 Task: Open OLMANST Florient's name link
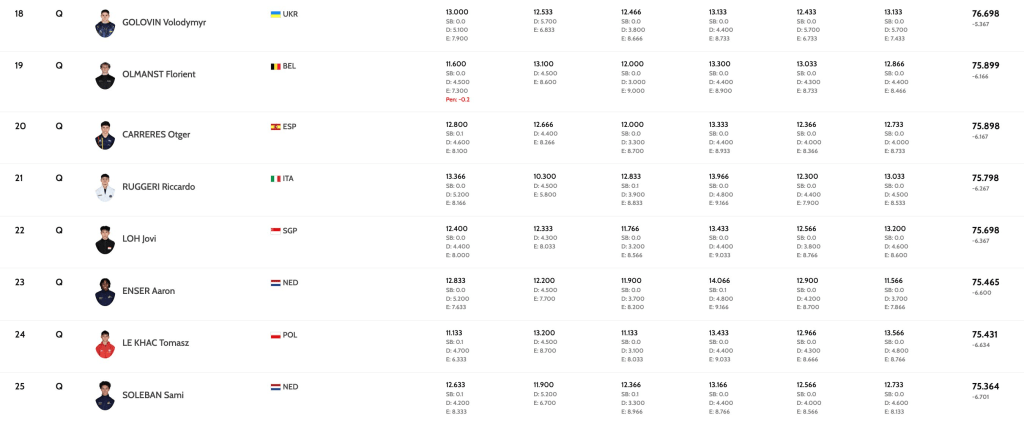click(x=158, y=74)
